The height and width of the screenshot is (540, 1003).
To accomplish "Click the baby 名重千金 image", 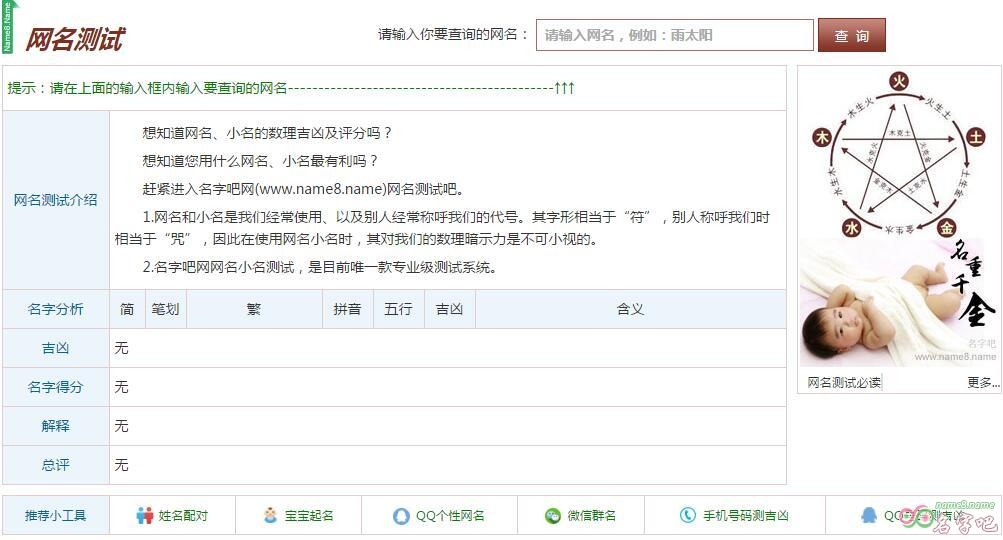I will [x=898, y=303].
